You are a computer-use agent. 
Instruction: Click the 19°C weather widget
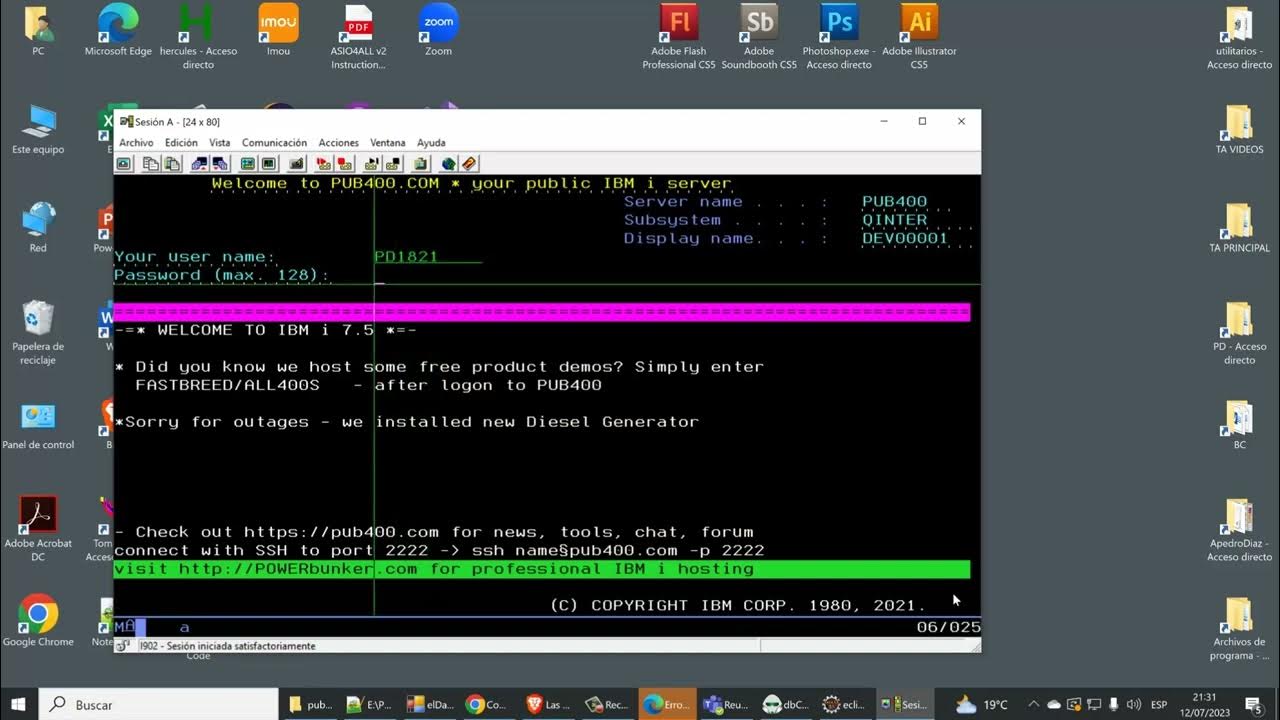982,705
